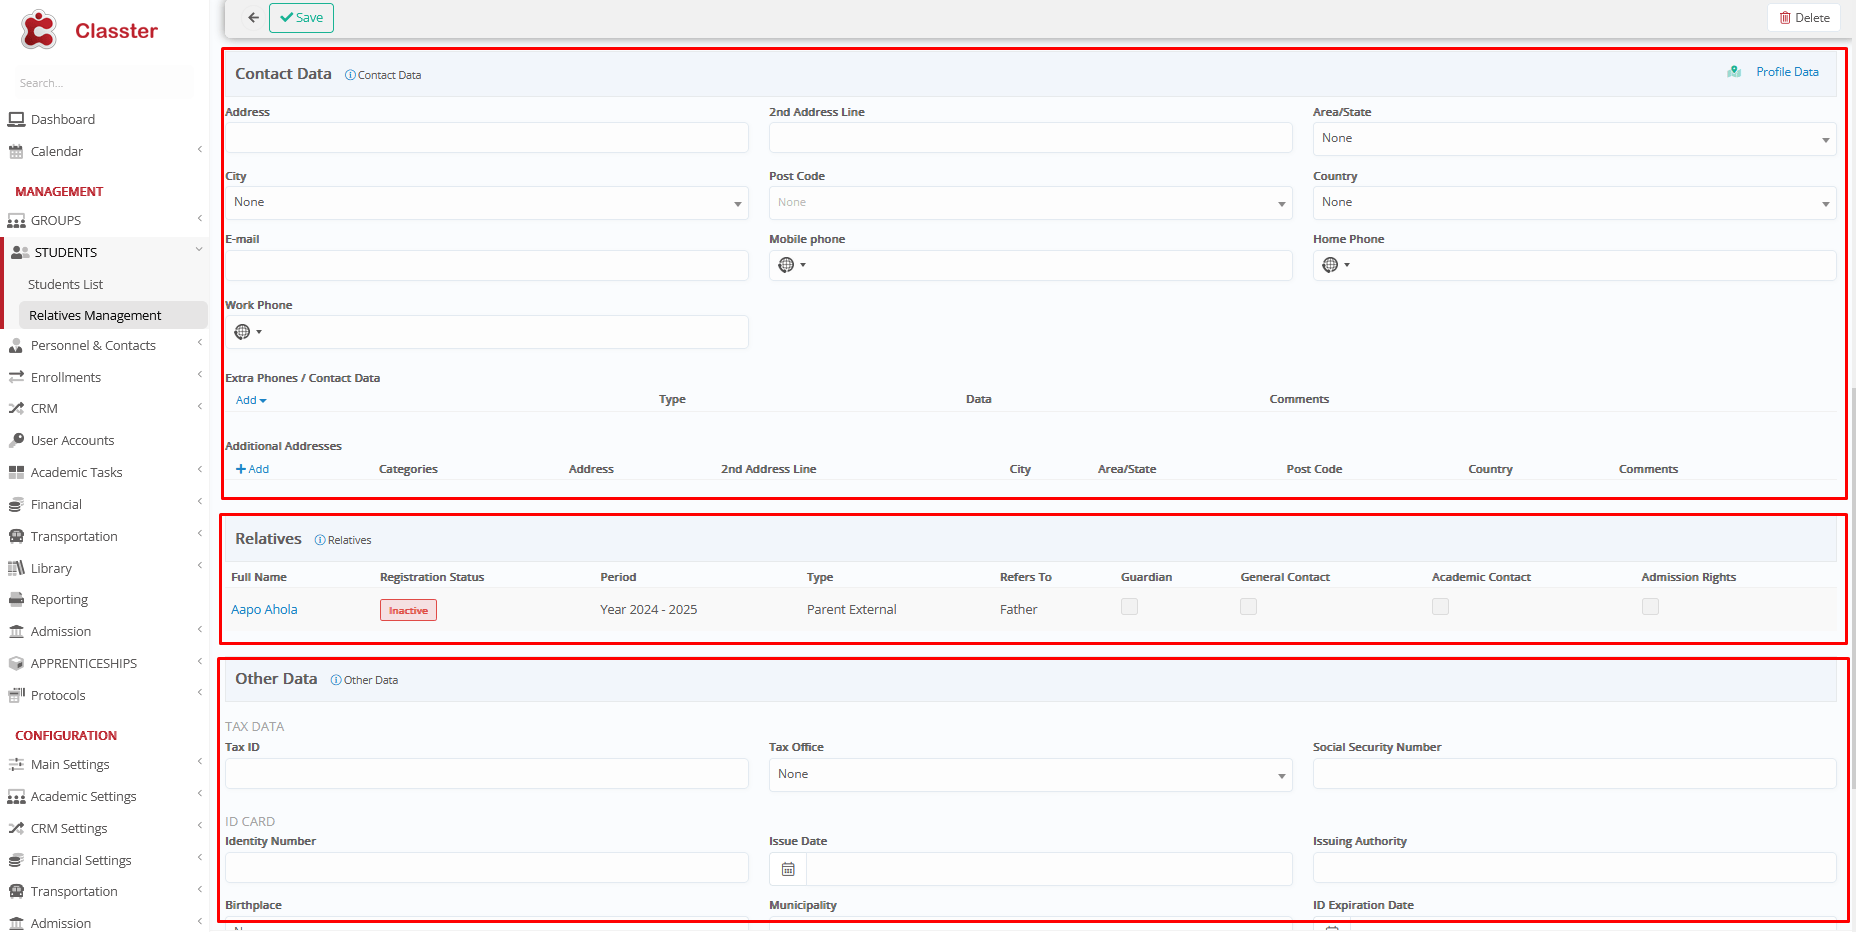Click Home Phone globe country selector
Screen dimensions: 1856x932
pyautogui.click(x=1334, y=265)
